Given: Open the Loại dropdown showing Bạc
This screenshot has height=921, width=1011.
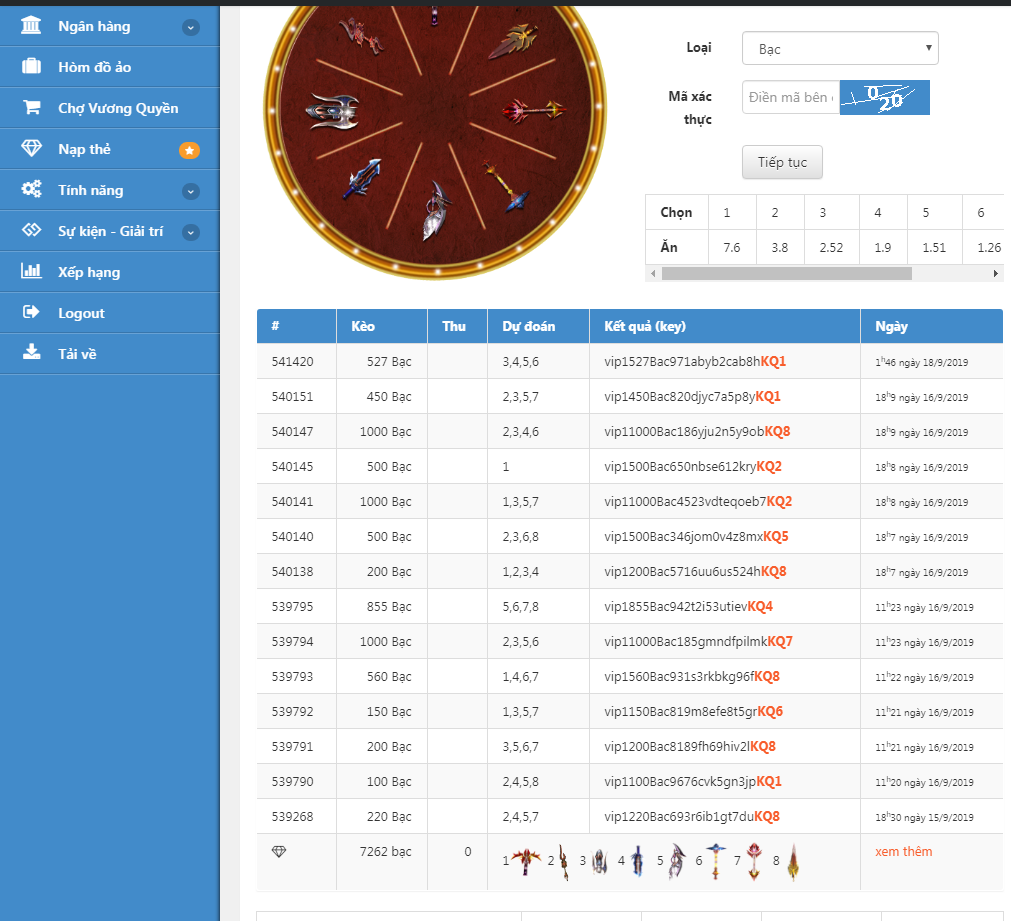Looking at the screenshot, I should [839, 48].
